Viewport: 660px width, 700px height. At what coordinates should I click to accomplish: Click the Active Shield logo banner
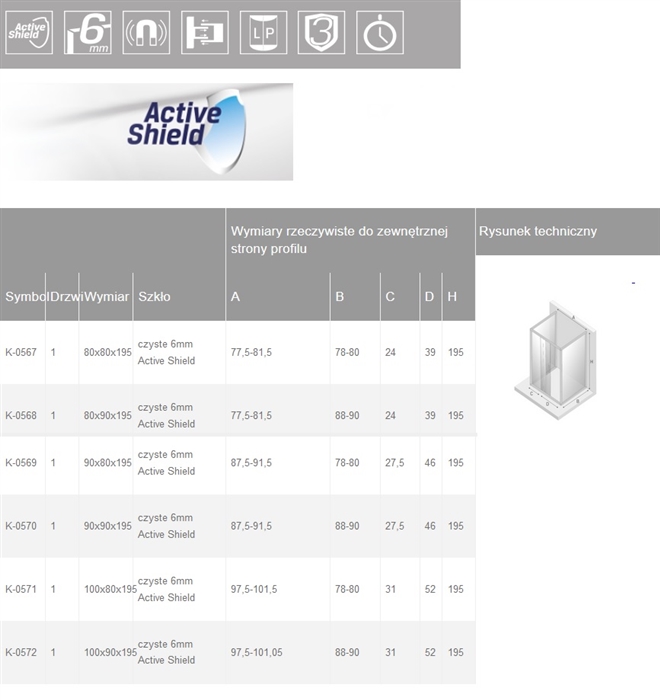click(x=146, y=132)
